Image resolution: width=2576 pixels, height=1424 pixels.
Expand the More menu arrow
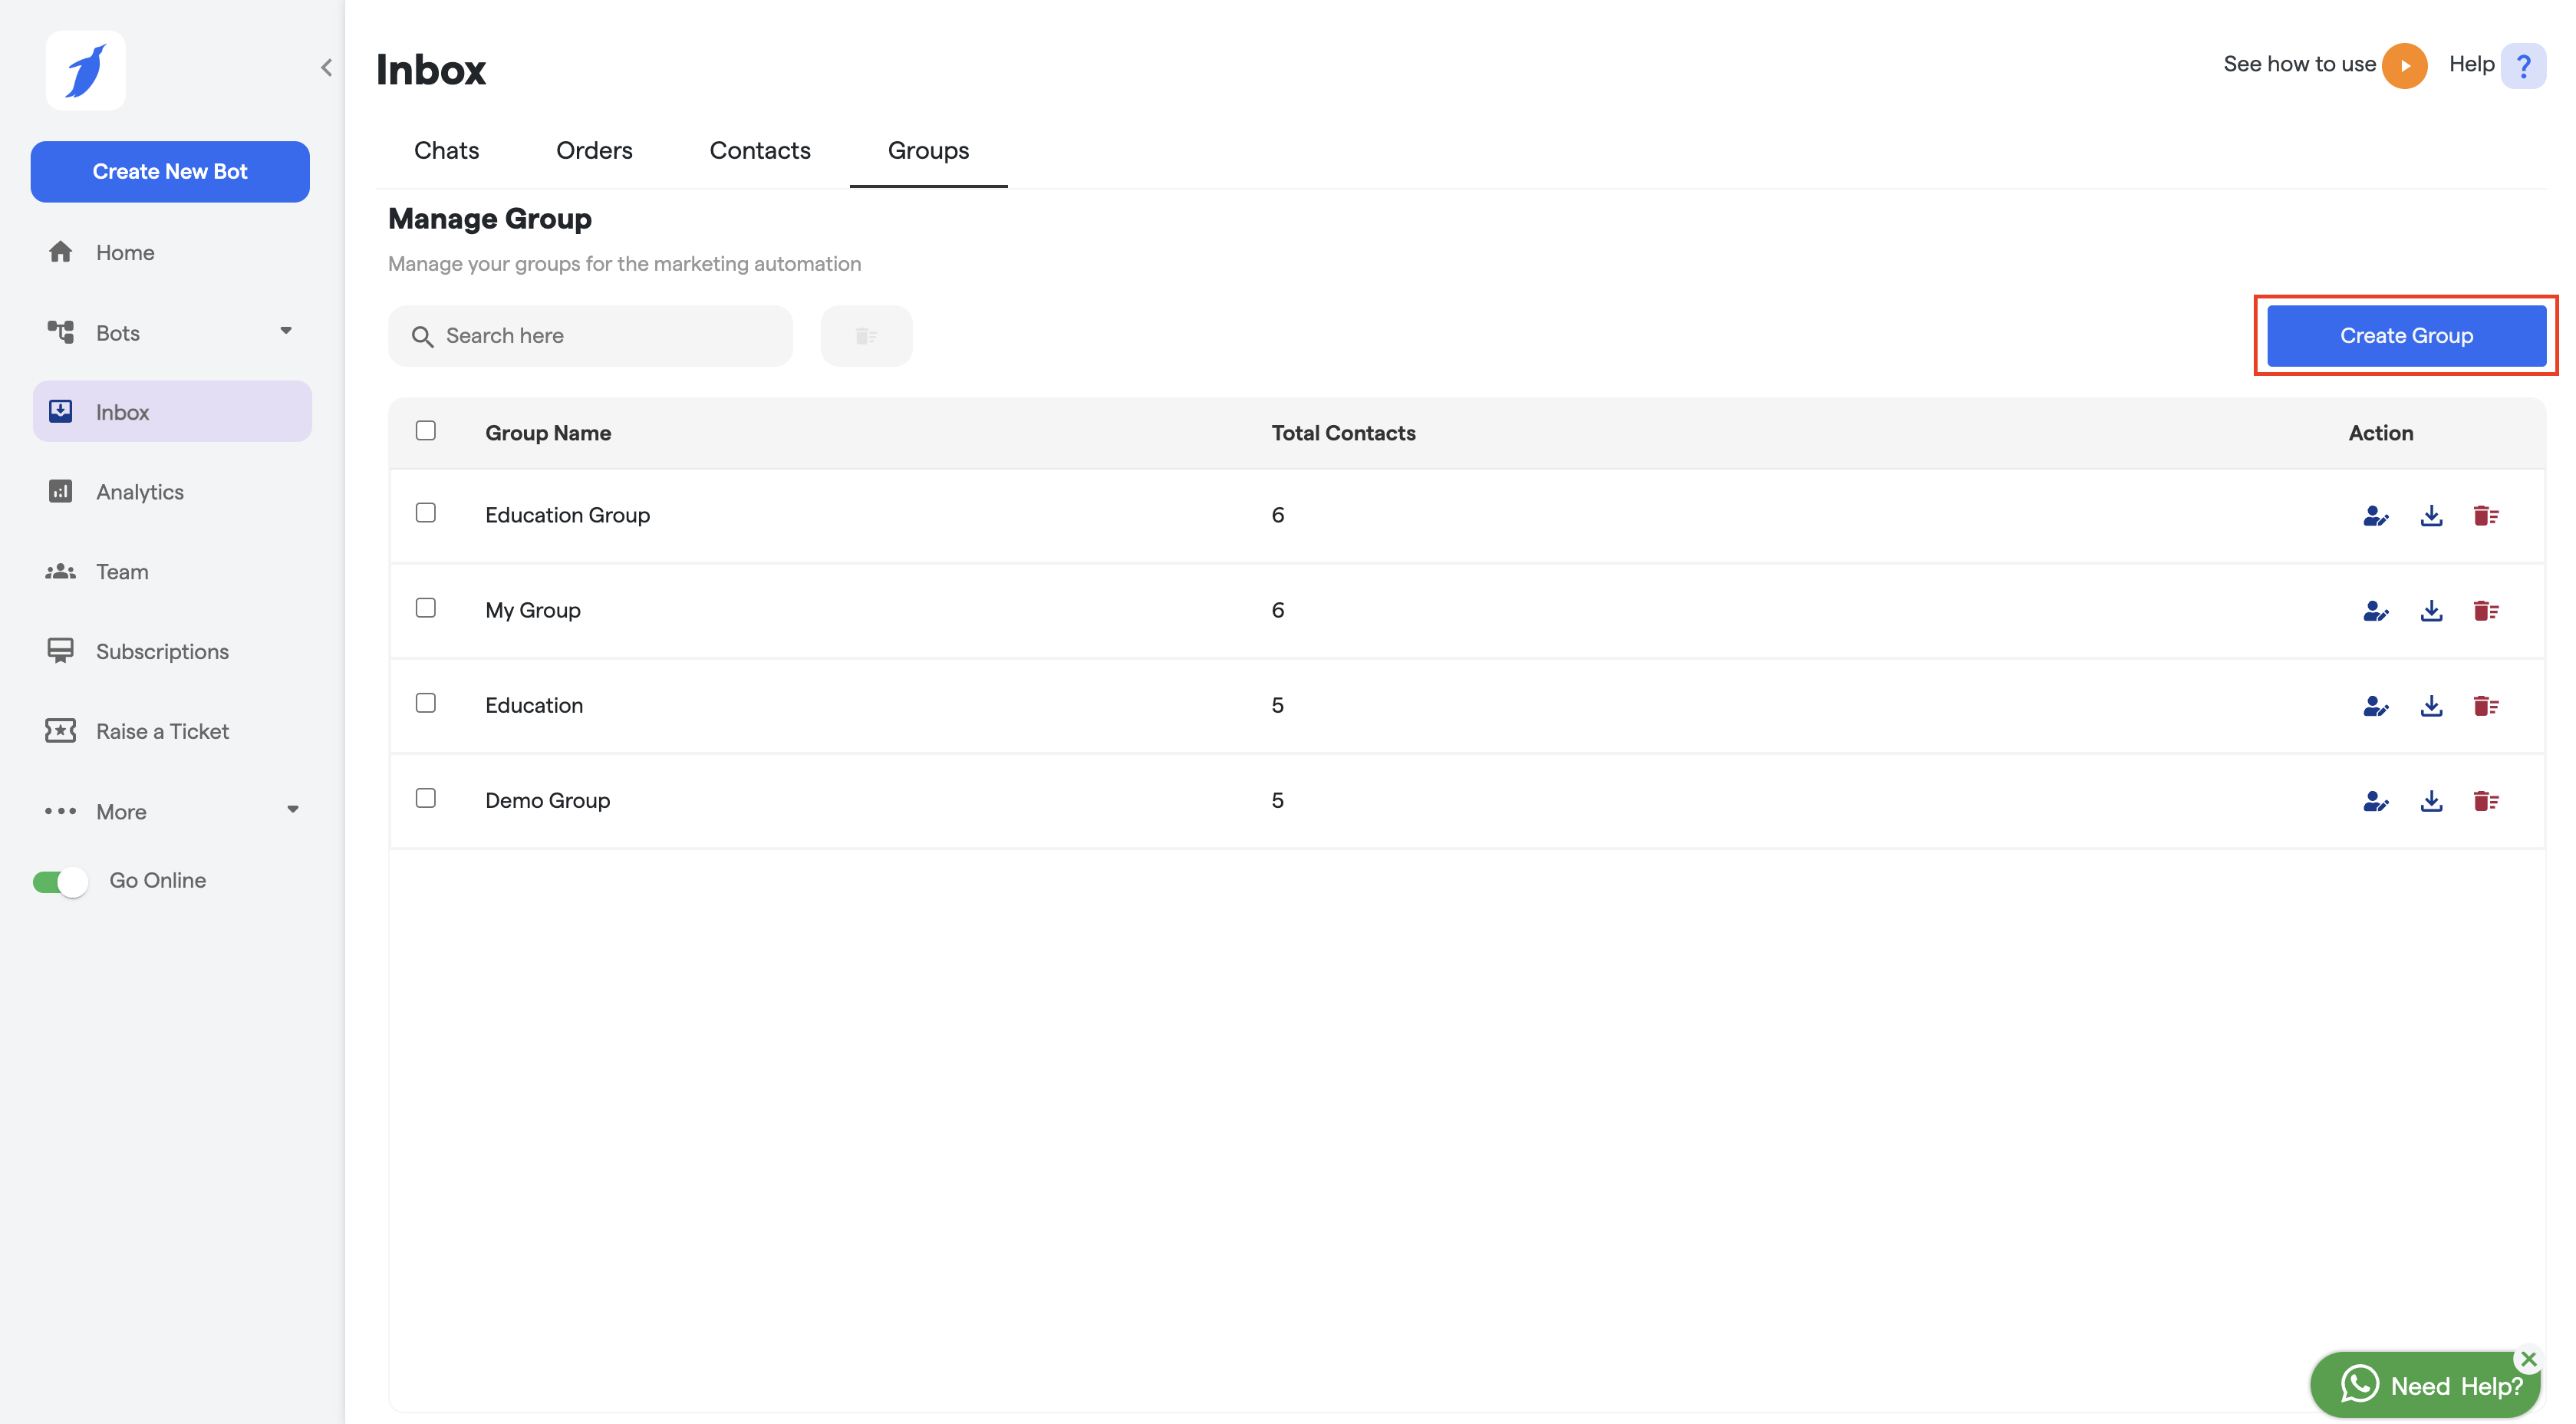click(x=292, y=810)
